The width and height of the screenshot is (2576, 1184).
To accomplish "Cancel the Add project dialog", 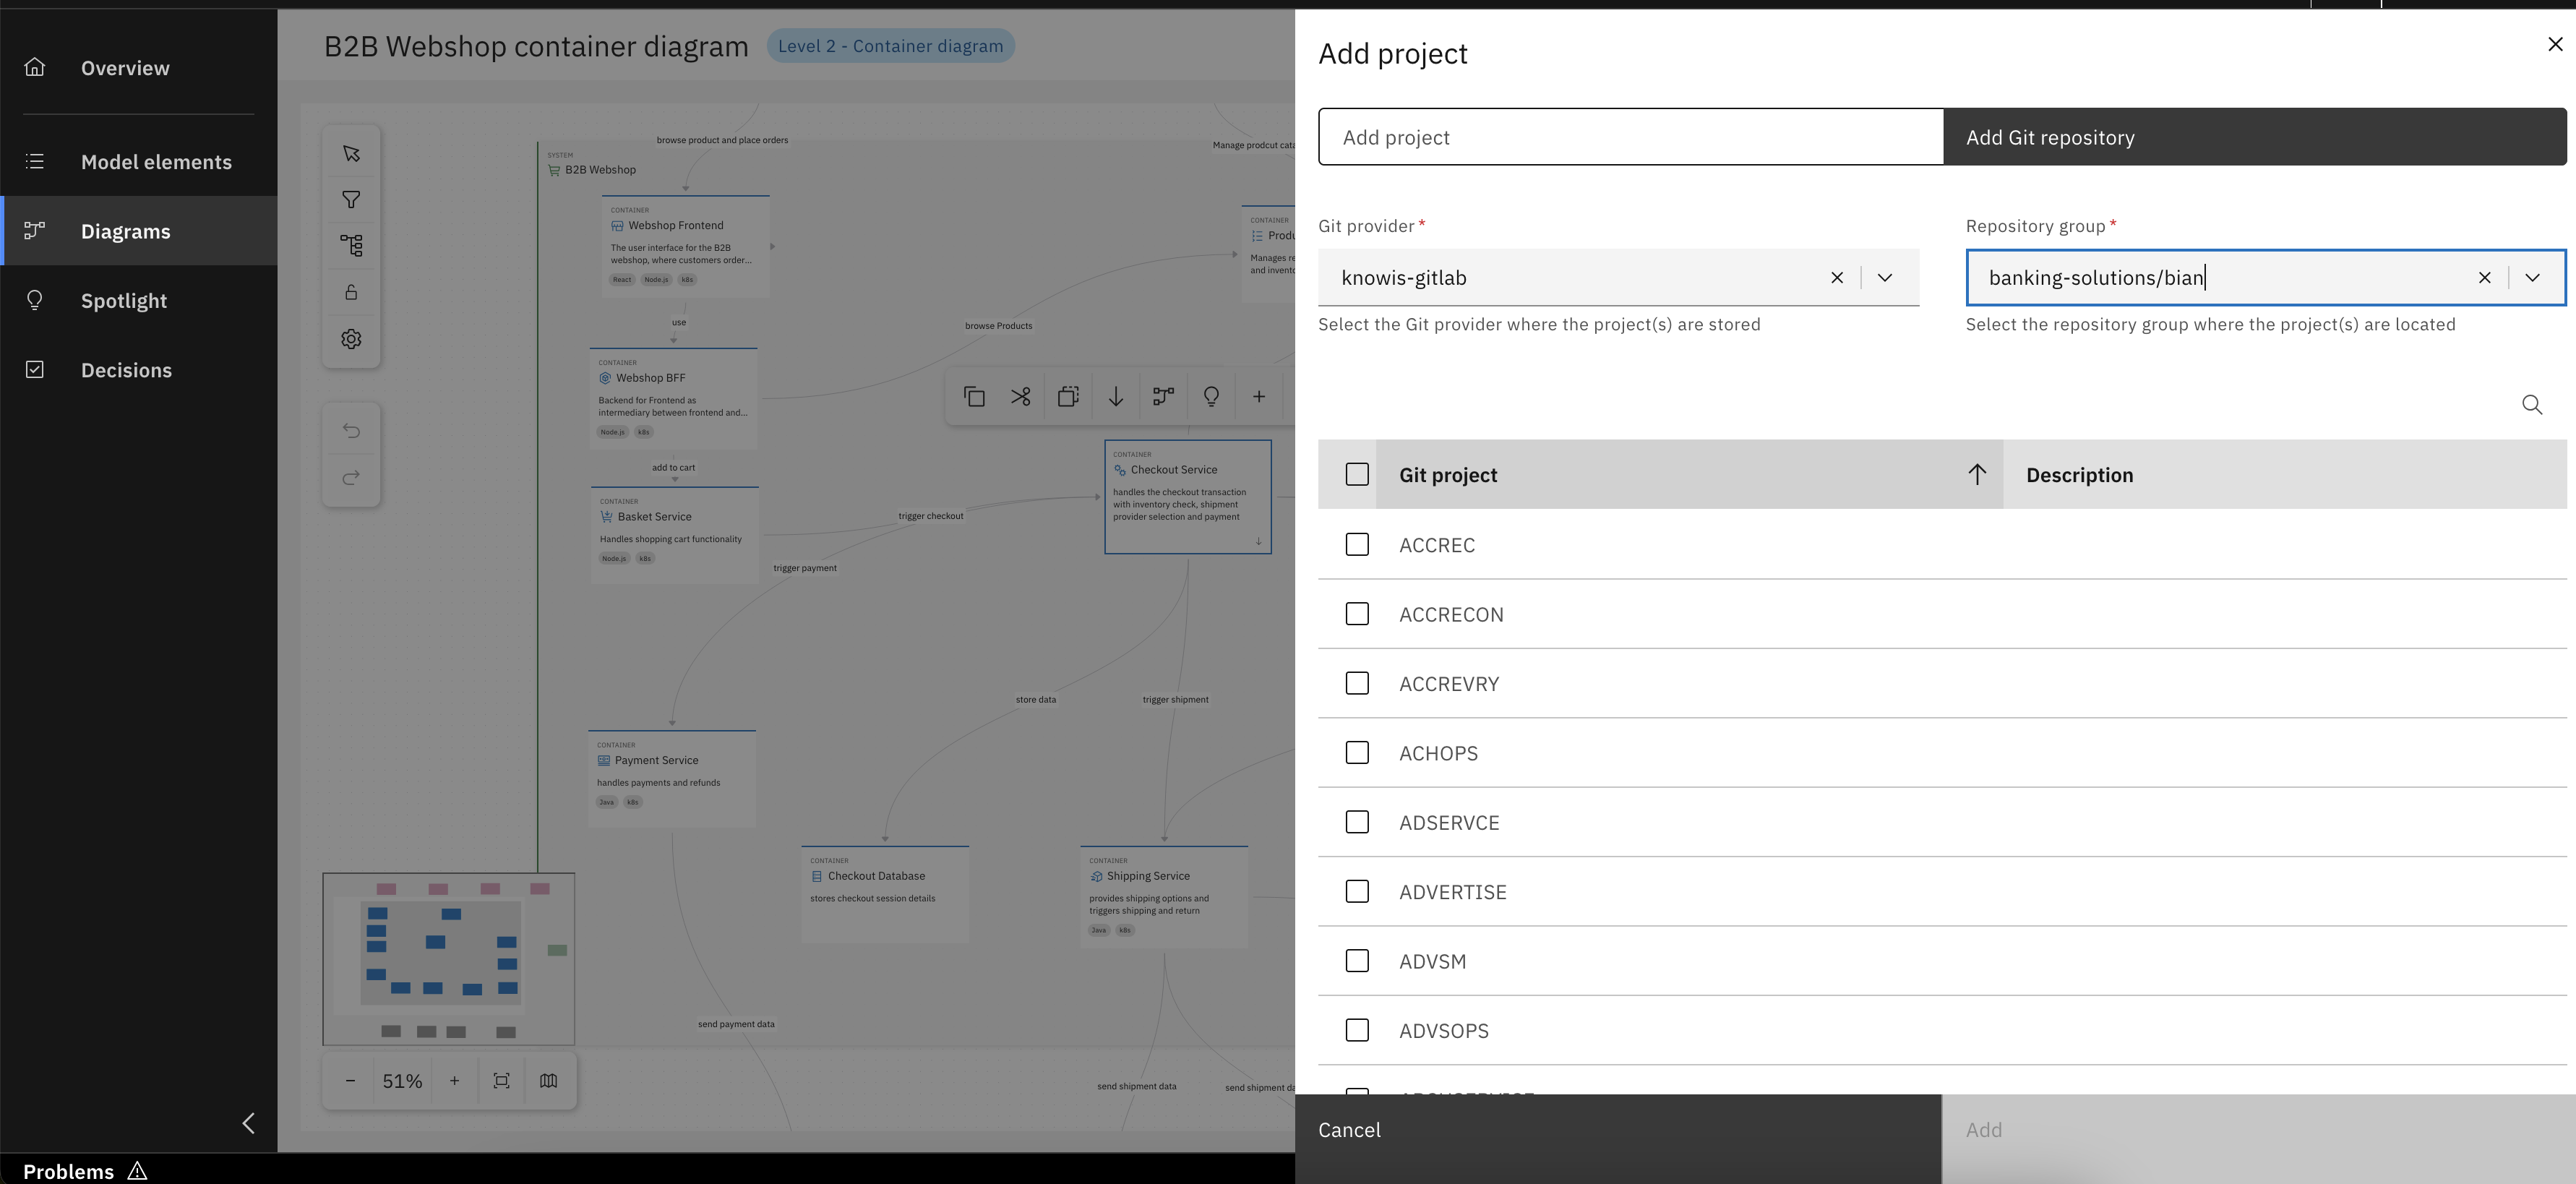I will (1349, 1130).
